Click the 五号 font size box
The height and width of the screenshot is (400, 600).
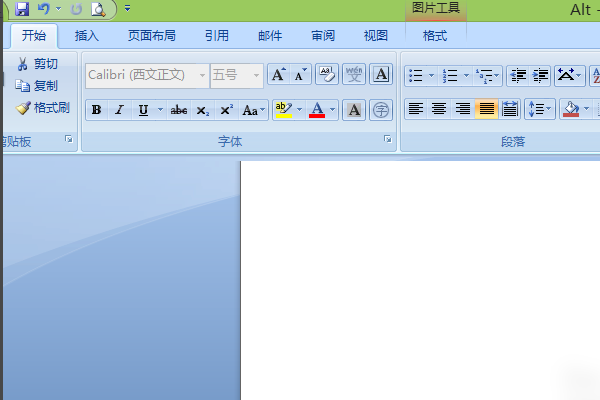coord(231,75)
